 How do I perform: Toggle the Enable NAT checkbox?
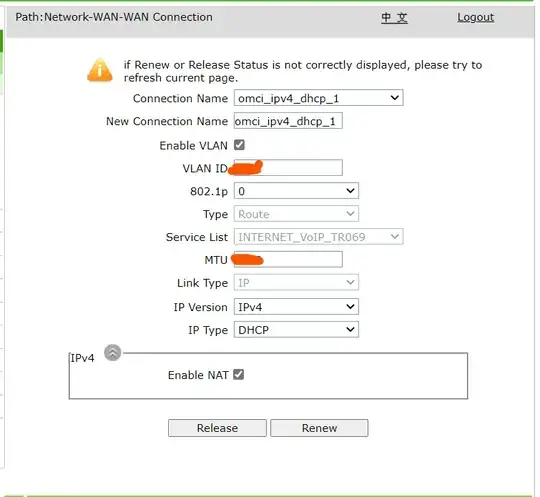[238, 374]
